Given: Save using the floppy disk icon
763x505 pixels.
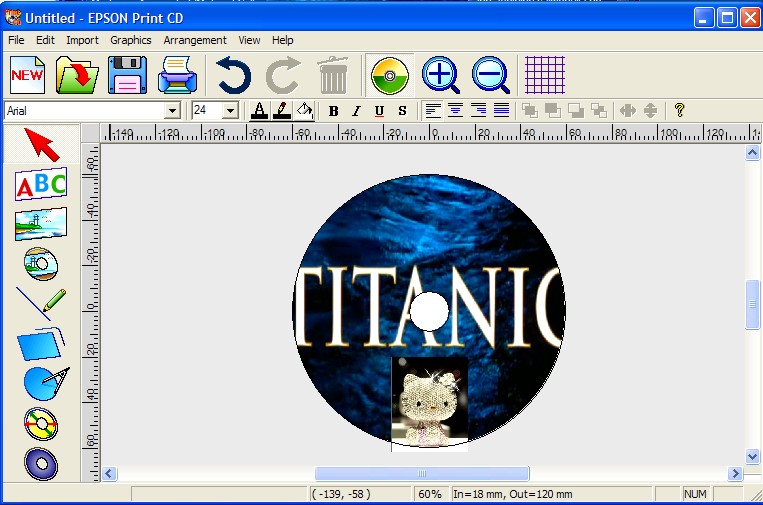Looking at the screenshot, I should 127,75.
